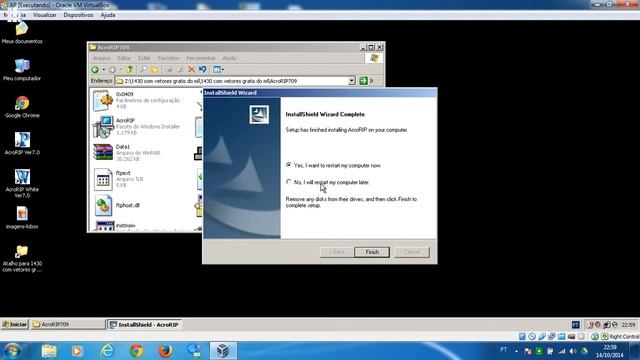The height and width of the screenshot is (360, 640).
Task: Select the Data1 WinRAR archive file
Action: coord(127,152)
